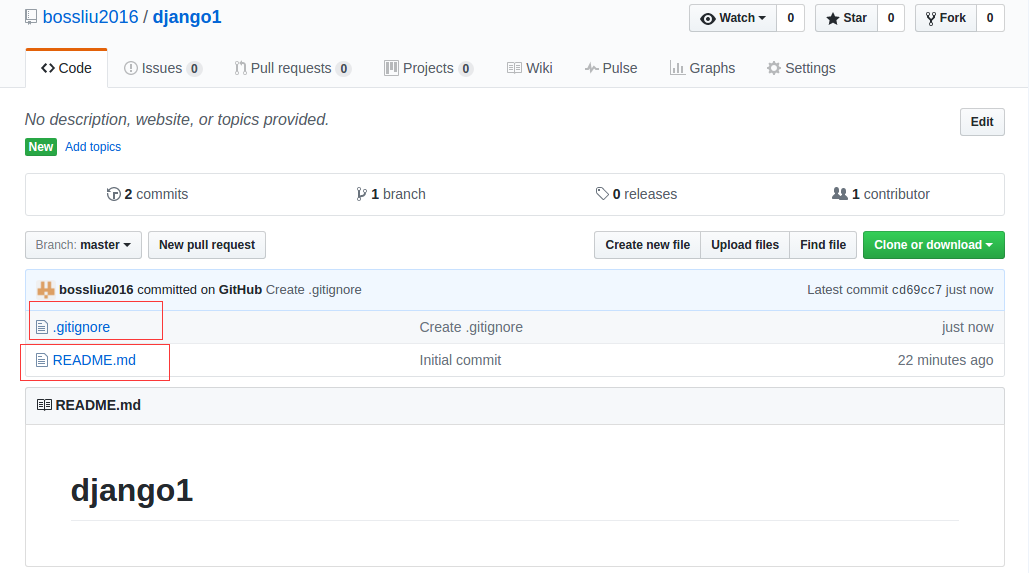Switch to the Issues tab
This screenshot has width=1029, height=573.
point(162,68)
